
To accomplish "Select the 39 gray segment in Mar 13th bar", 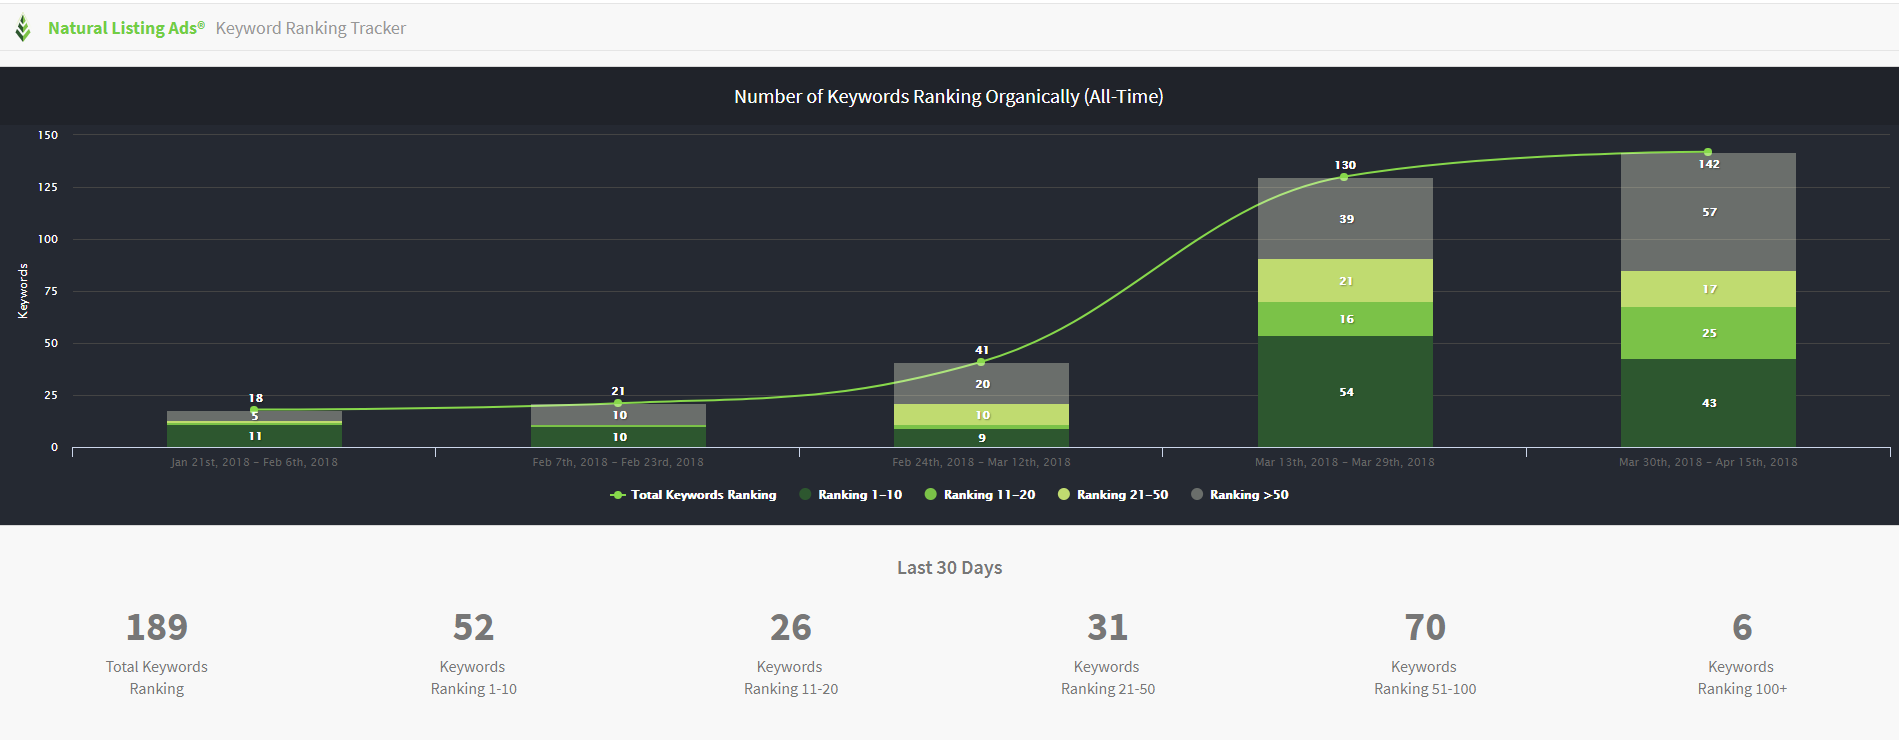I will tap(1345, 219).
